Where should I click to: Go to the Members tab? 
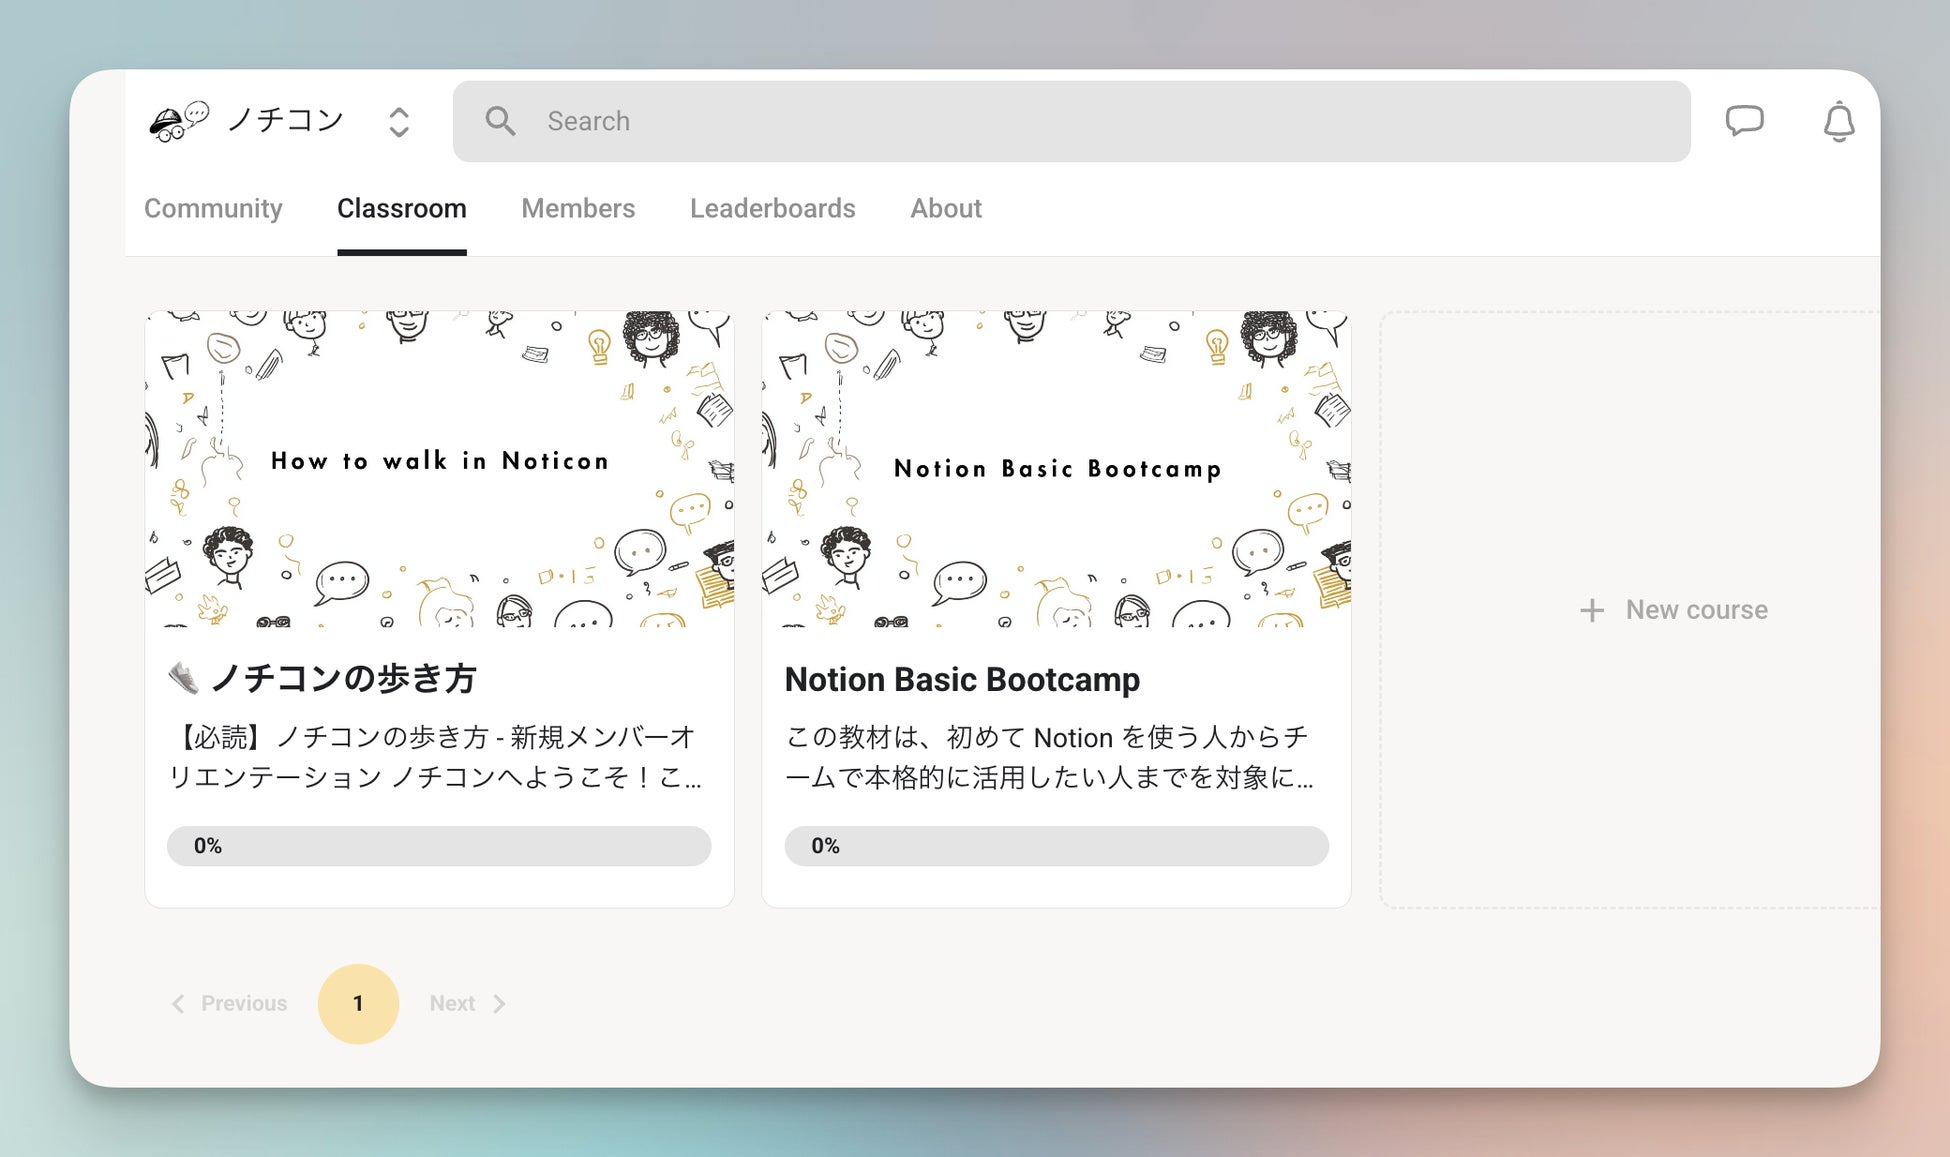tap(578, 208)
